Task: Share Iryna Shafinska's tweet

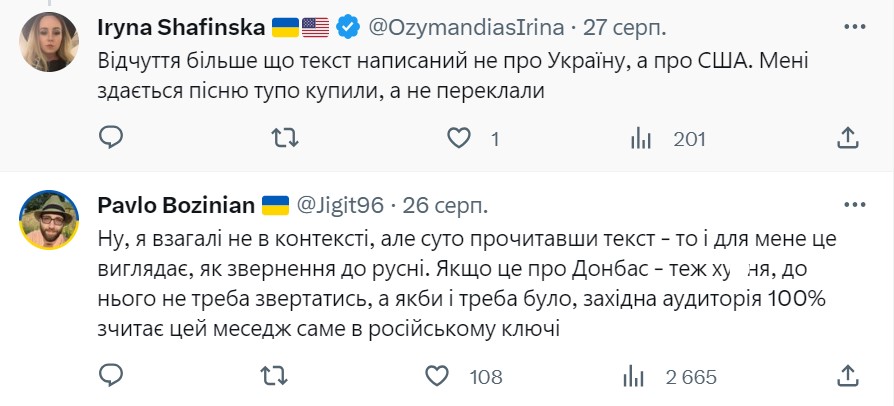Action: (848, 137)
